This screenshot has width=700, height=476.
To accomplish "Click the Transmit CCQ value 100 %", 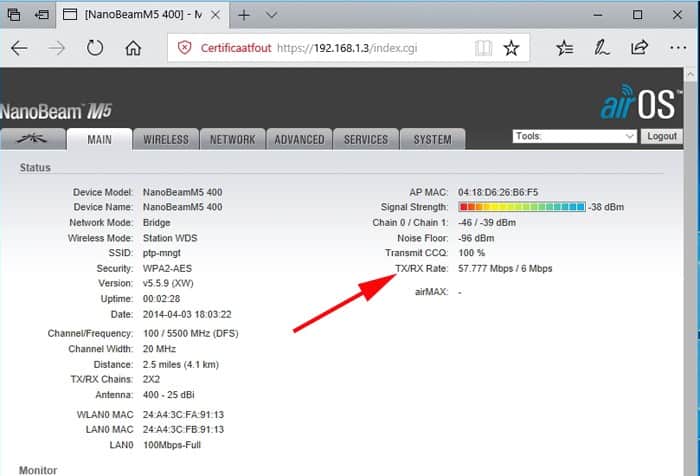I will point(471,253).
